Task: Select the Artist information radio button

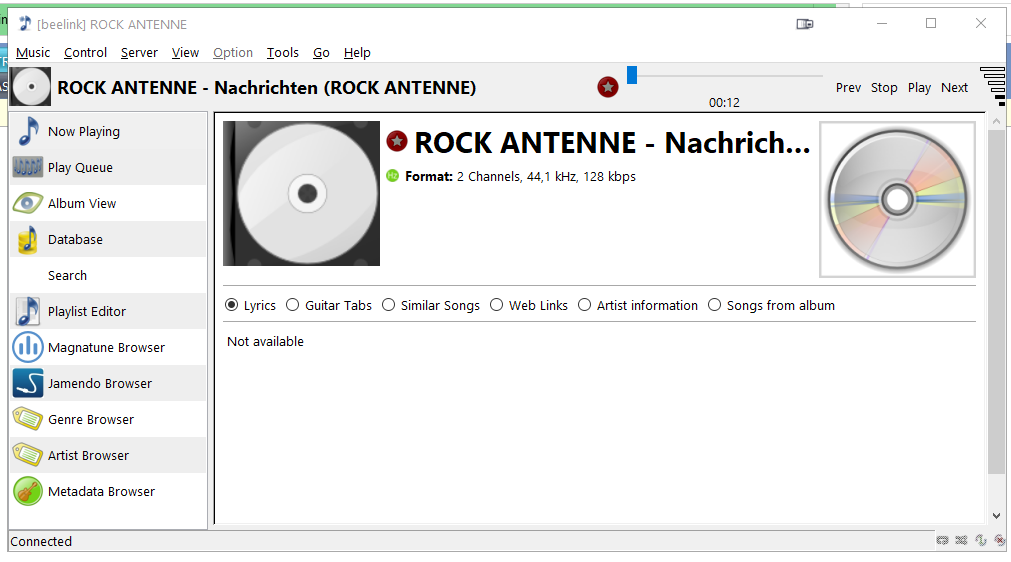Action: click(x=584, y=305)
